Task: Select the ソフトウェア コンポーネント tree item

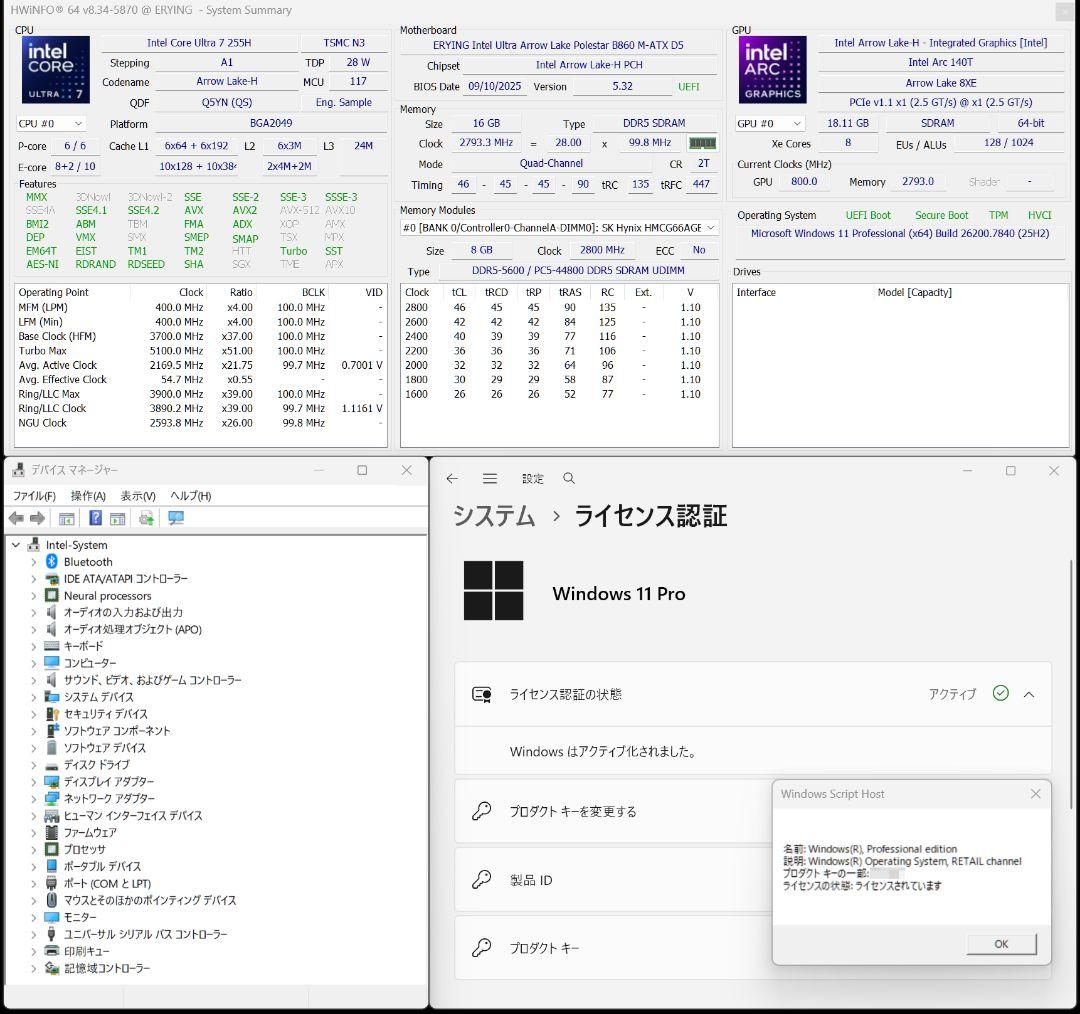Action: (x=116, y=731)
